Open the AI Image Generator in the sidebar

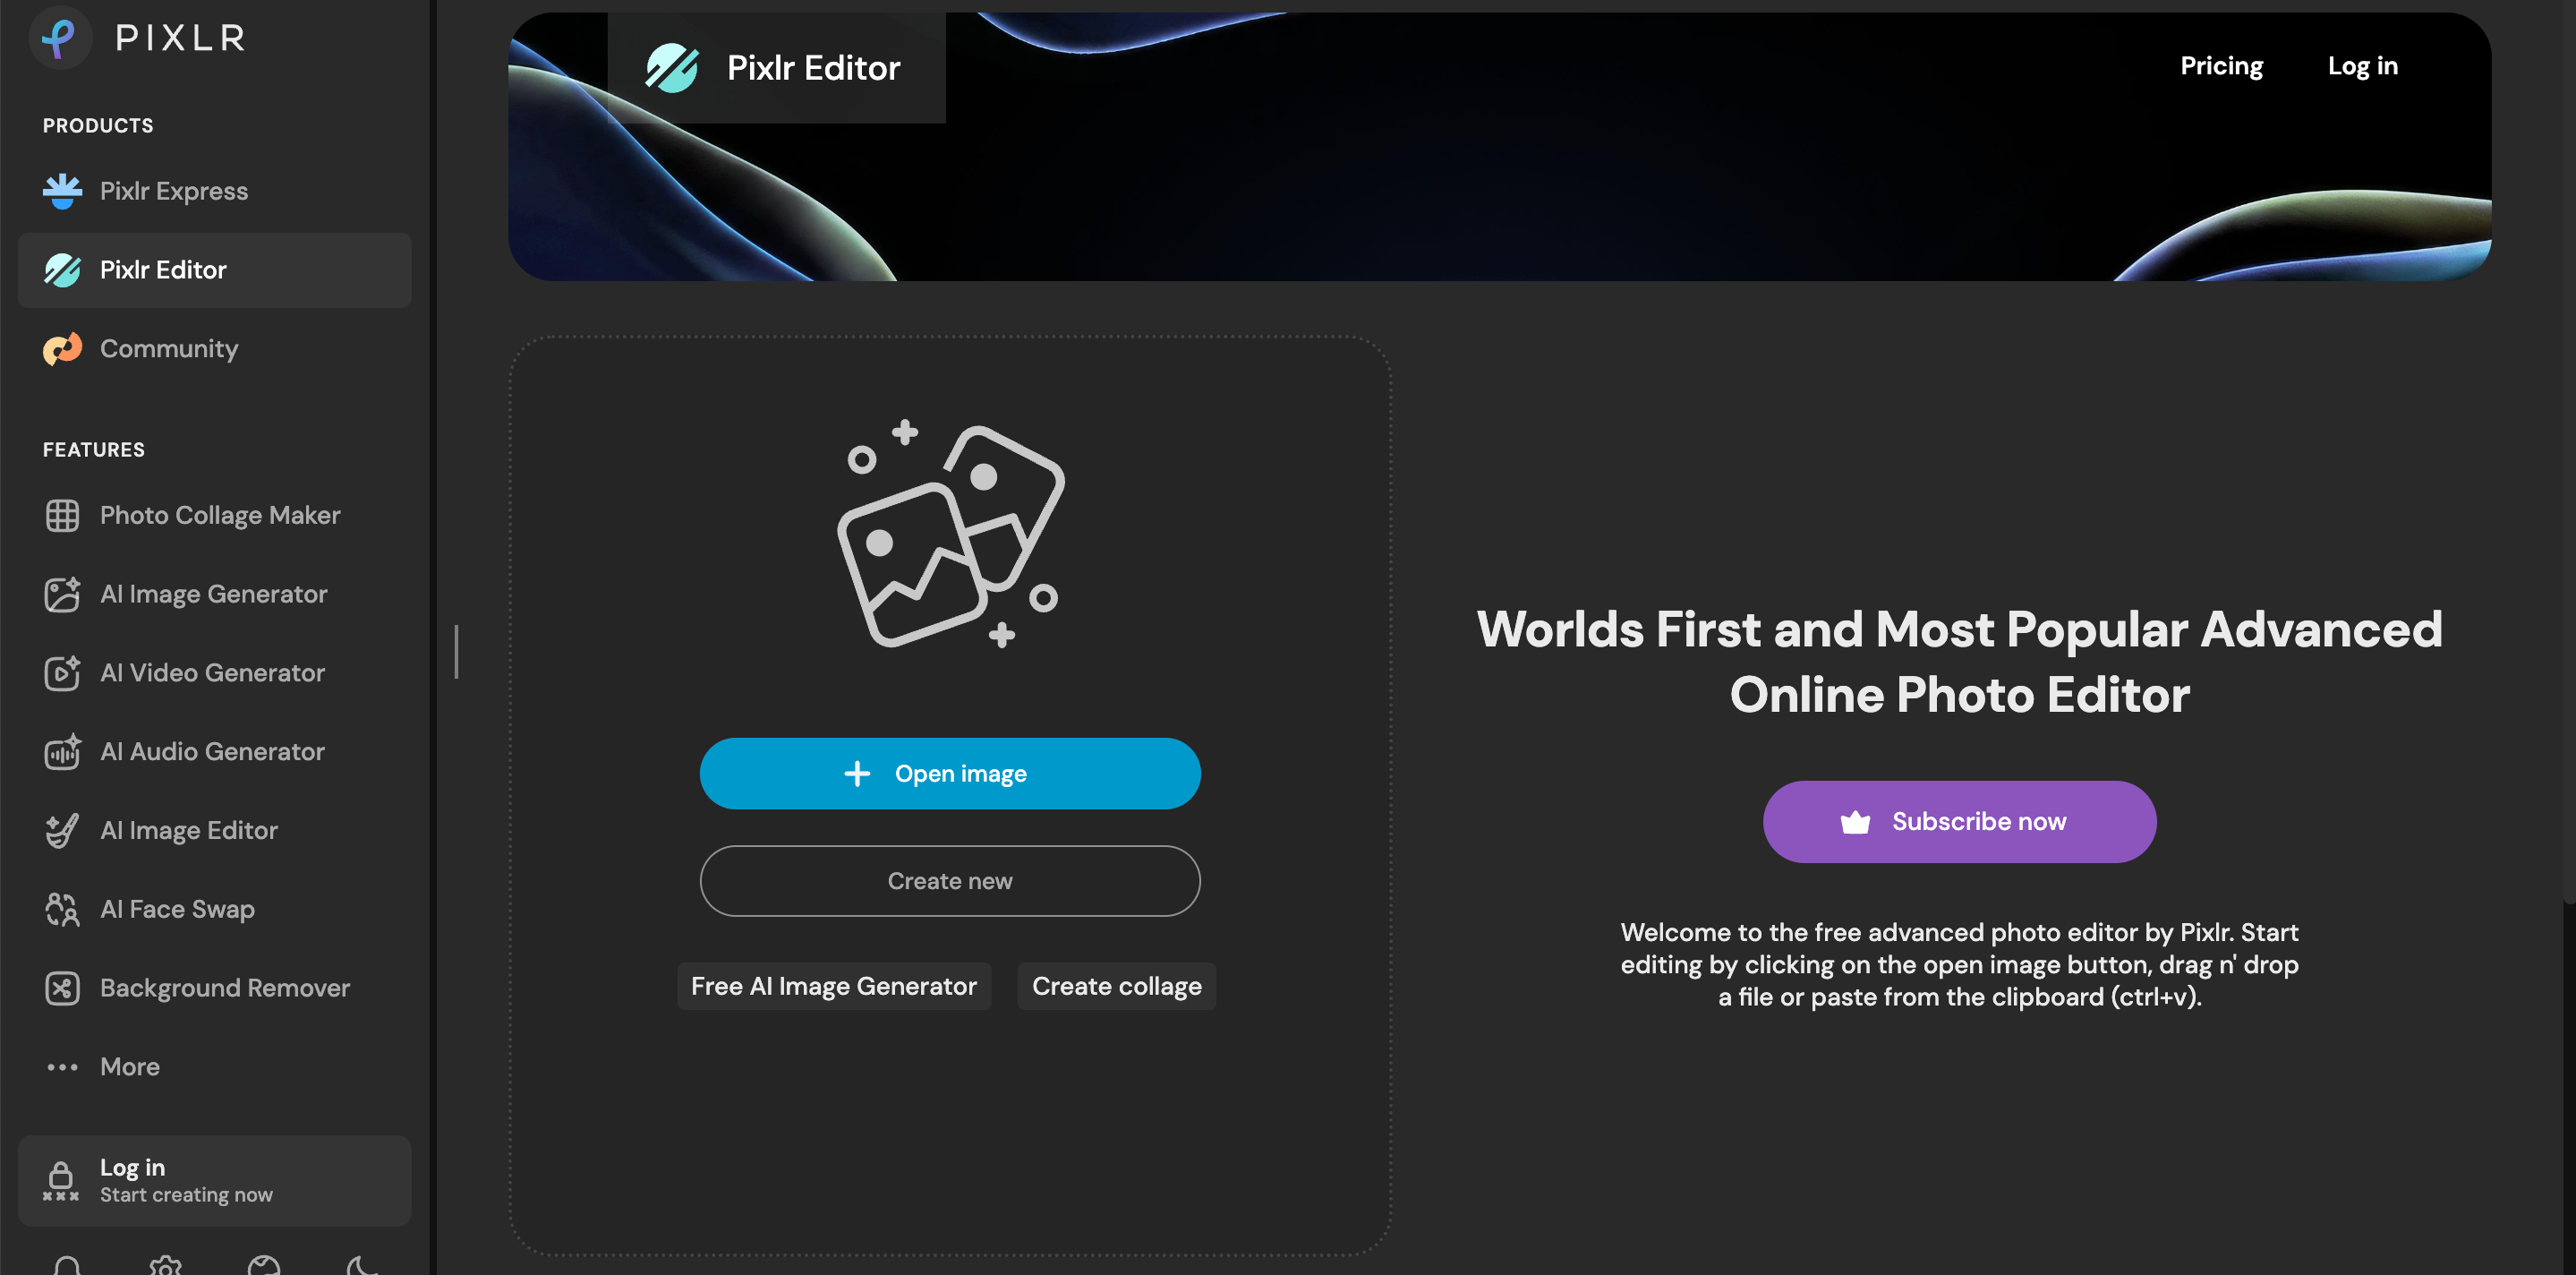214,594
